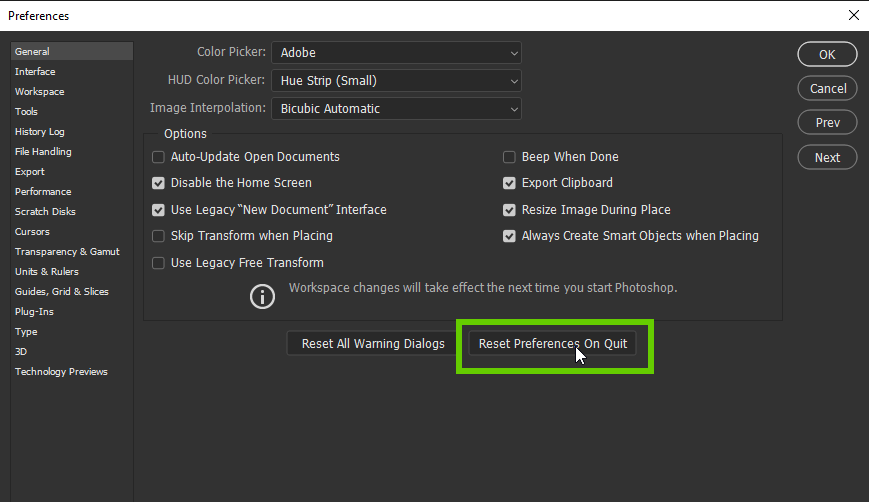This screenshot has width=869, height=502.
Task: Open Image Interpolation dropdown menu
Action: click(x=396, y=108)
